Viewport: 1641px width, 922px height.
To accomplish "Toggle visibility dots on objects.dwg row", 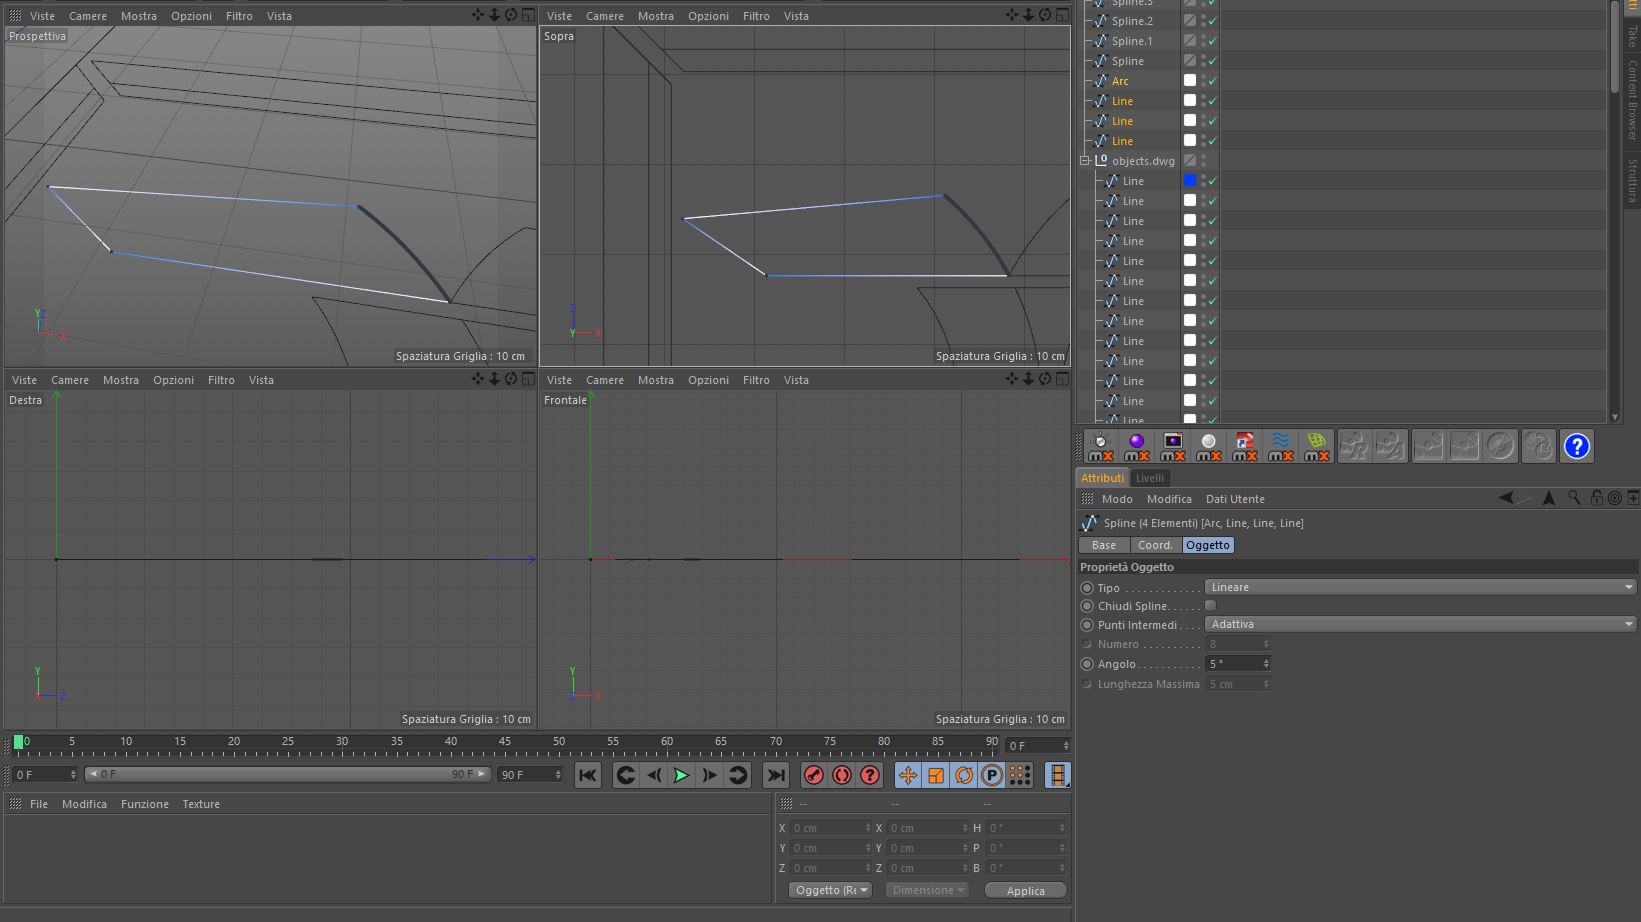I will (x=1203, y=160).
